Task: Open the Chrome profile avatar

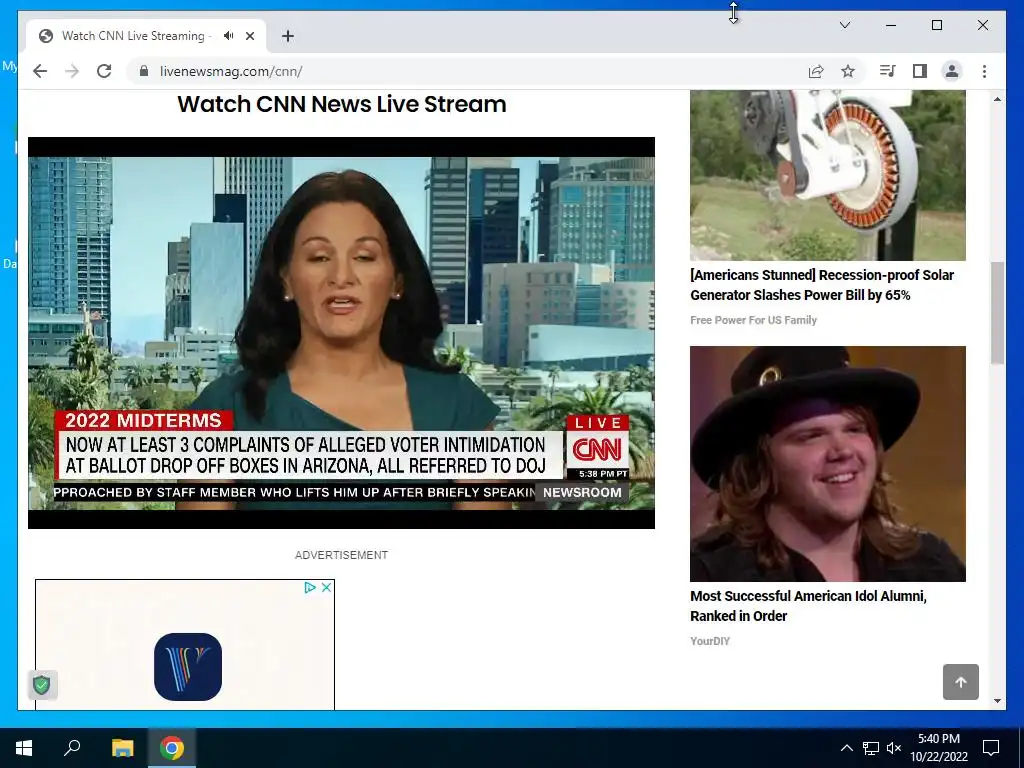Action: [952, 71]
